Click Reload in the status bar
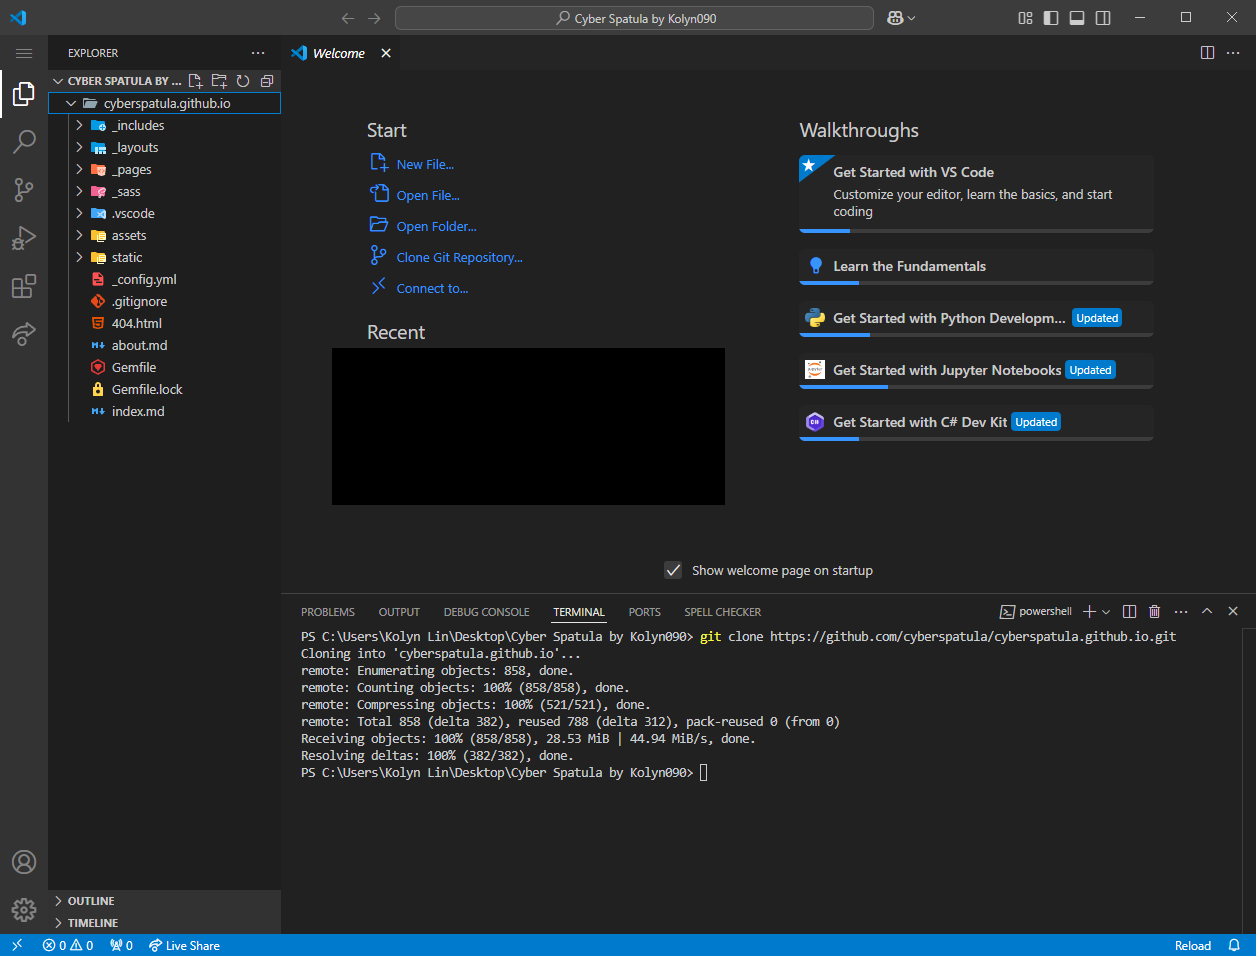1256x956 pixels. click(x=1191, y=945)
